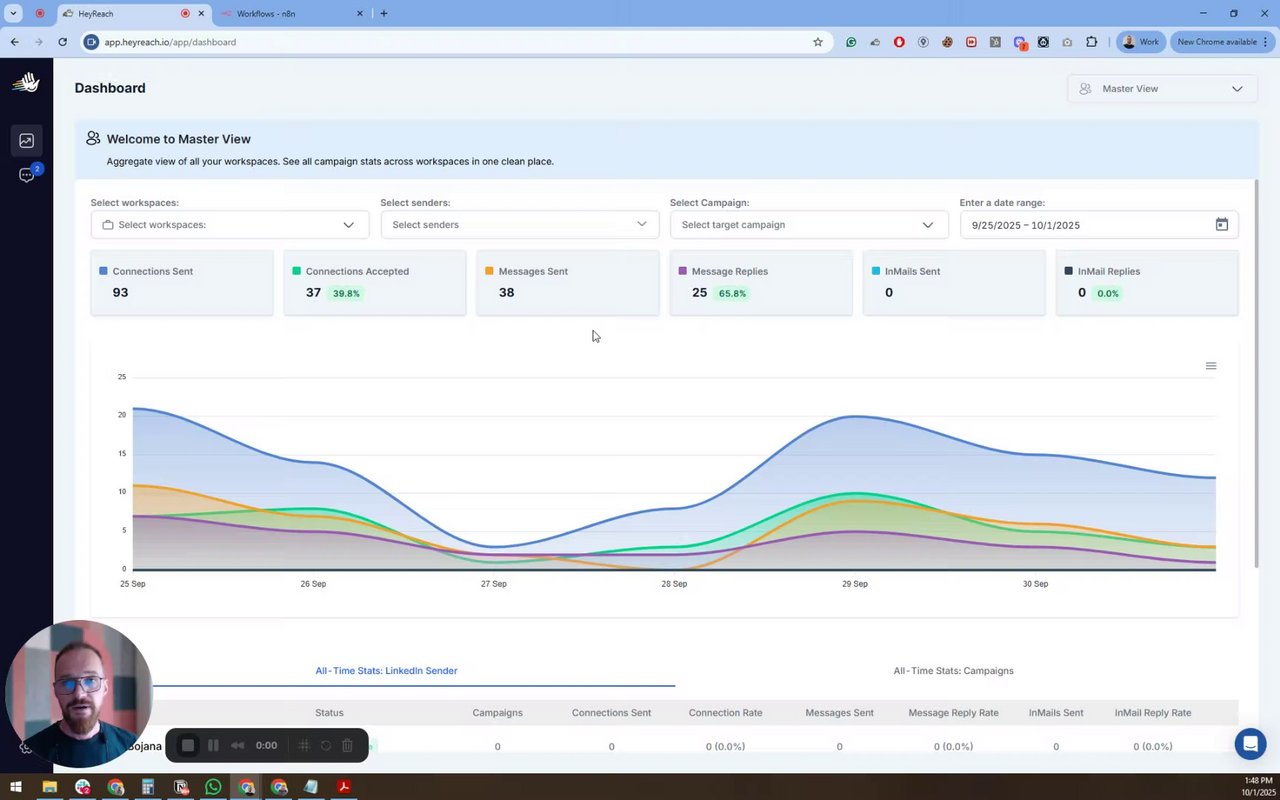Viewport: 1280px width, 800px height.
Task: Expand the Select senders dropdown
Action: pos(519,225)
